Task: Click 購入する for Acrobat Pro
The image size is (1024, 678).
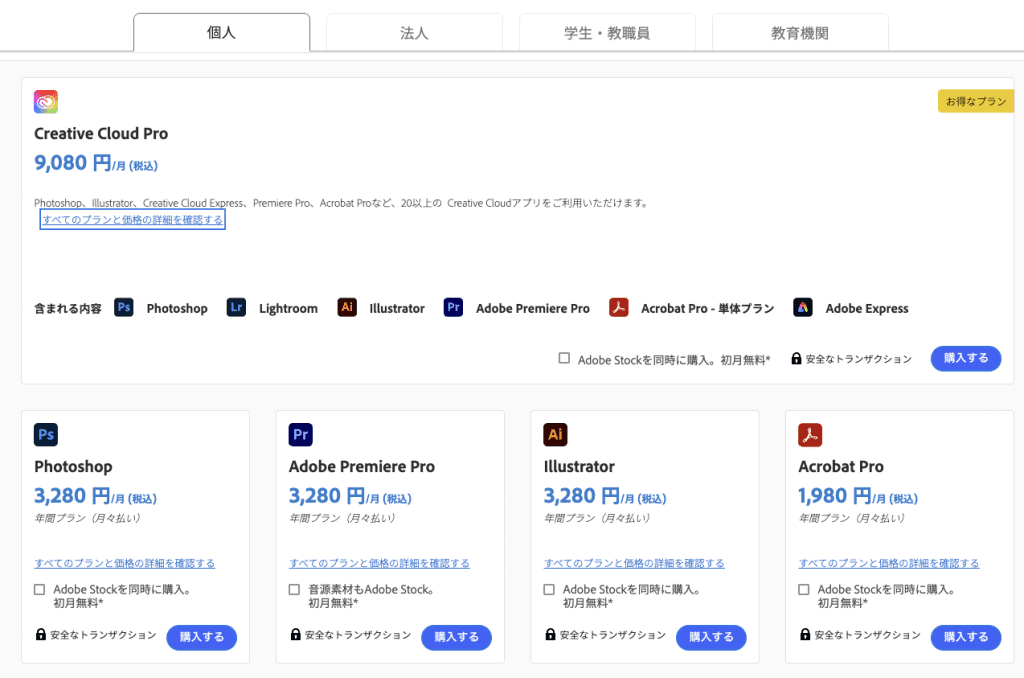Action: click(x=965, y=637)
